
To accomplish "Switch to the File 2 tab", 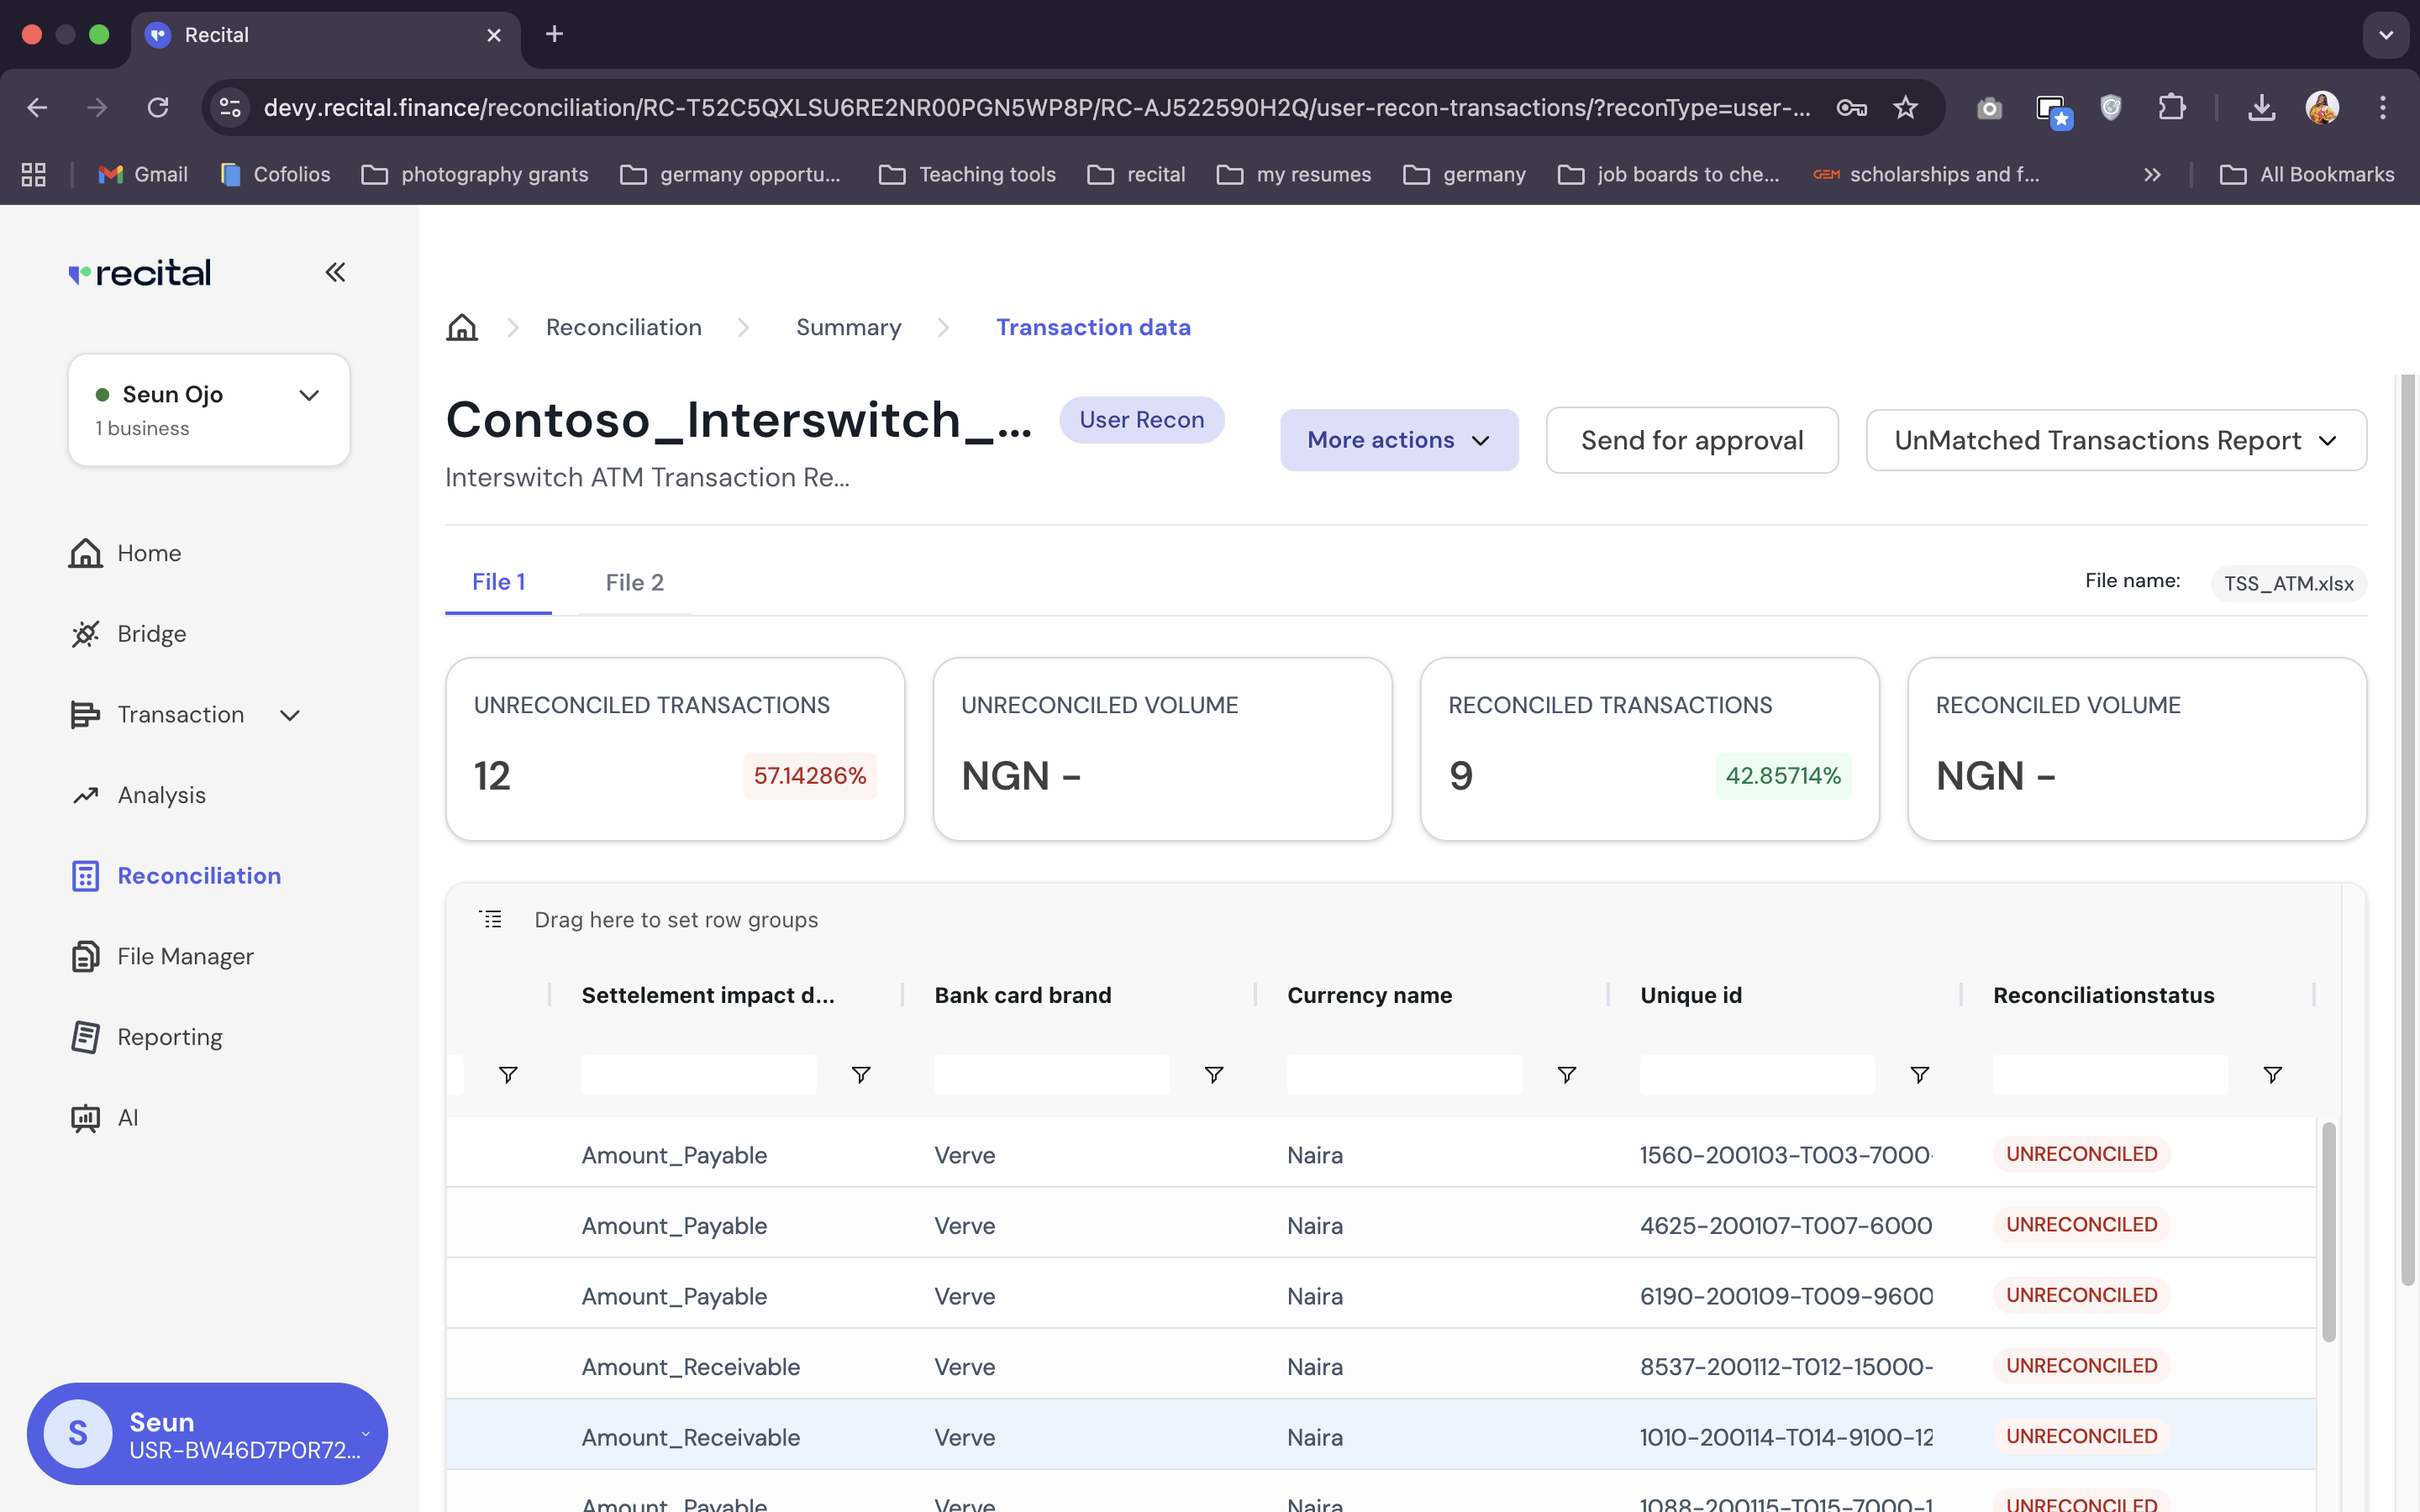I will pyautogui.click(x=634, y=582).
